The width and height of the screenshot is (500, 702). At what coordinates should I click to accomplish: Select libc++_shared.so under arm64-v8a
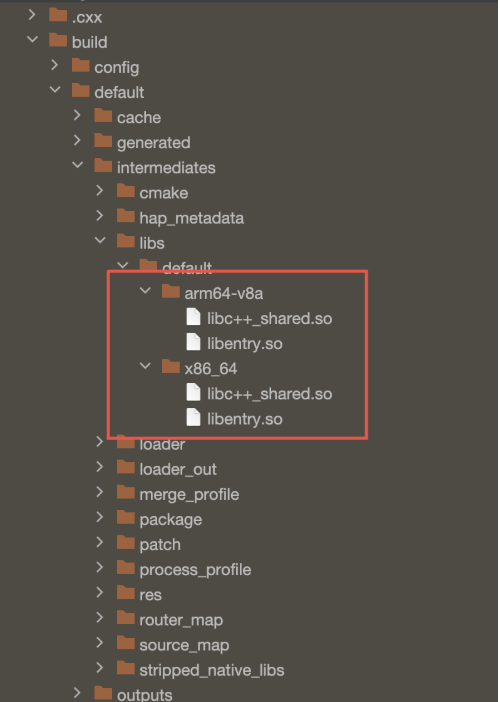269,319
